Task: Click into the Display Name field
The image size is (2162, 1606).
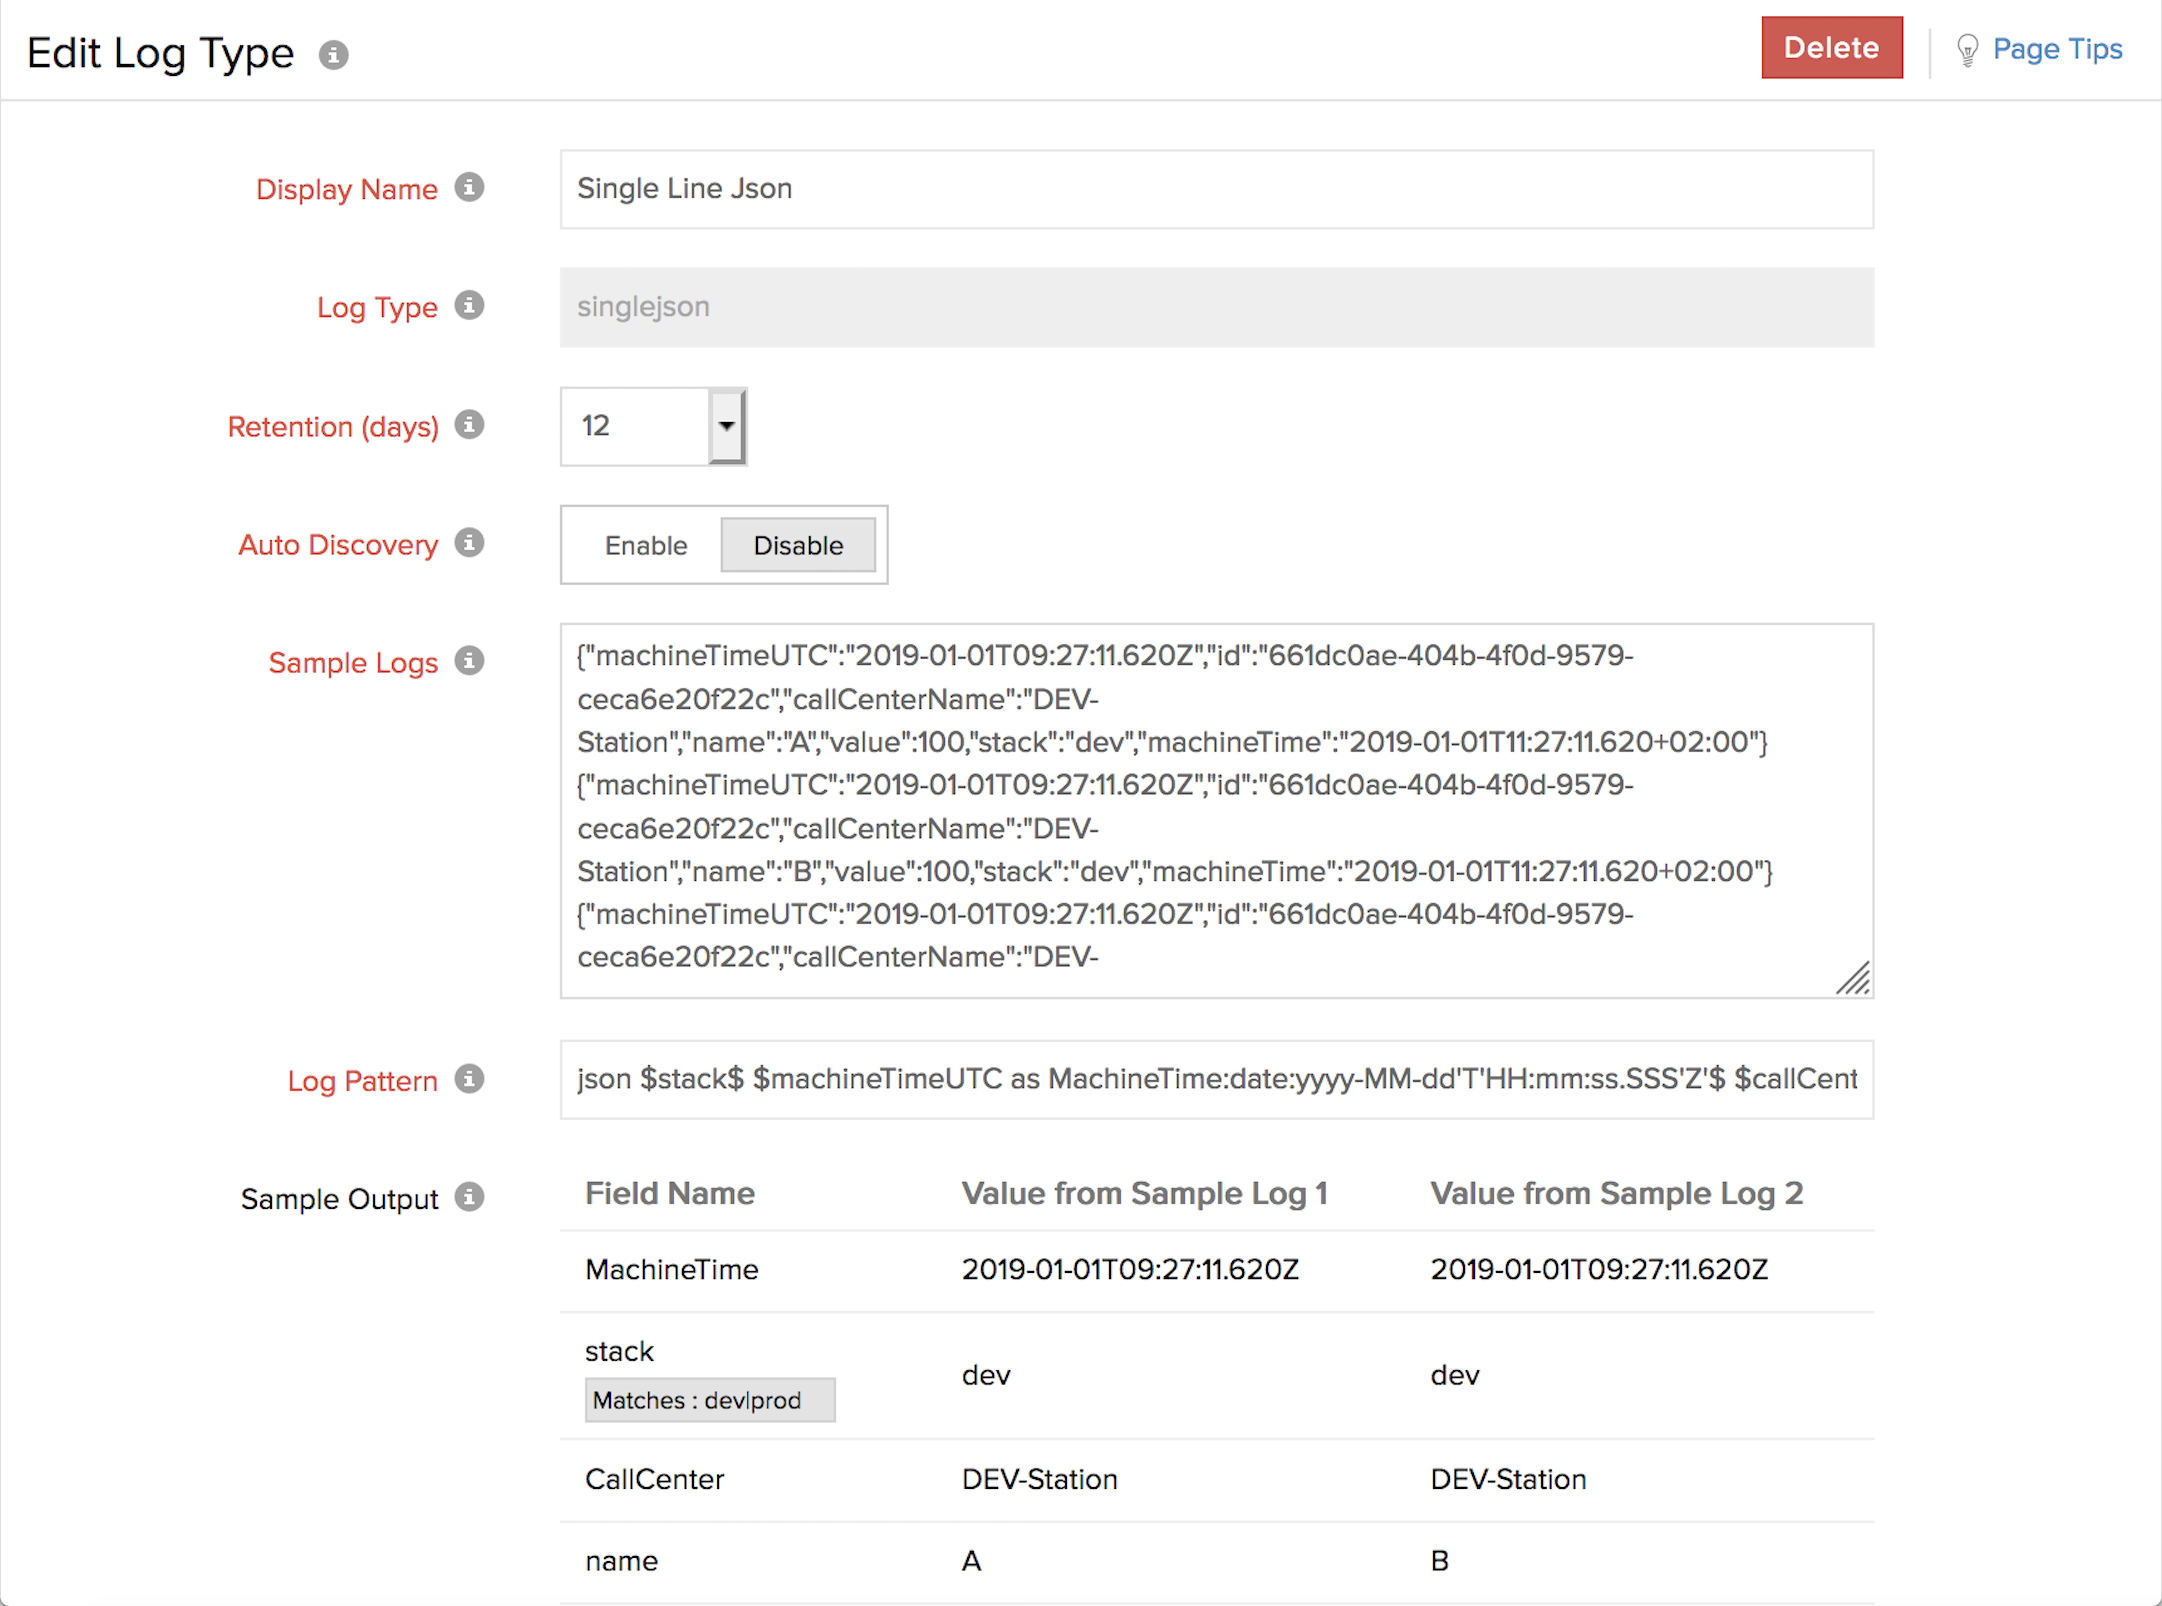Action: pyautogui.click(x=1216, y=189)
